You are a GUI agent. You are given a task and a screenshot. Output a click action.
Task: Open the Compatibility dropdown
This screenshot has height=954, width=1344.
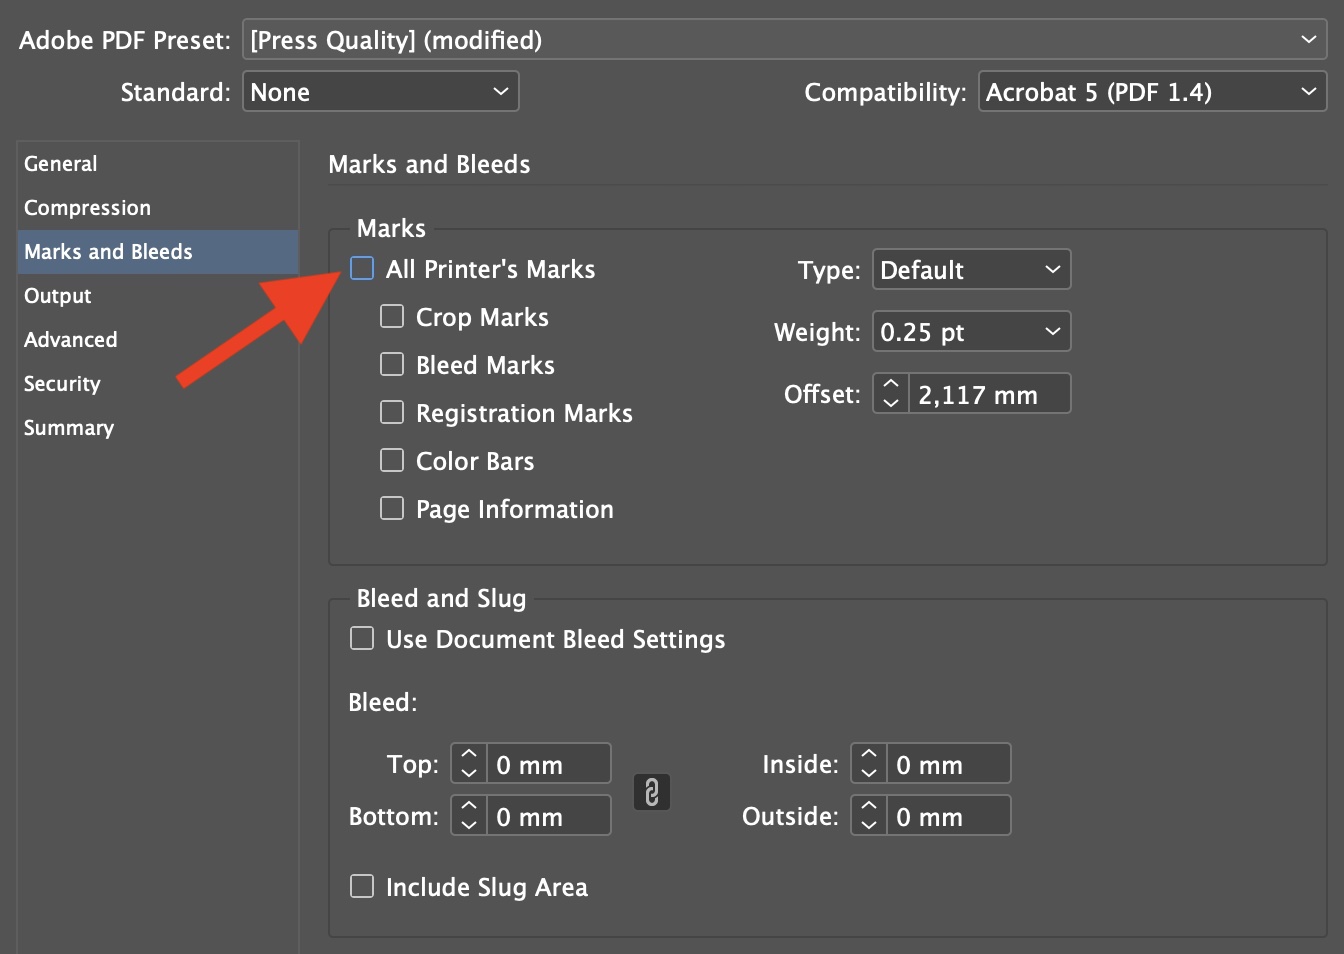coord(1152,92)
